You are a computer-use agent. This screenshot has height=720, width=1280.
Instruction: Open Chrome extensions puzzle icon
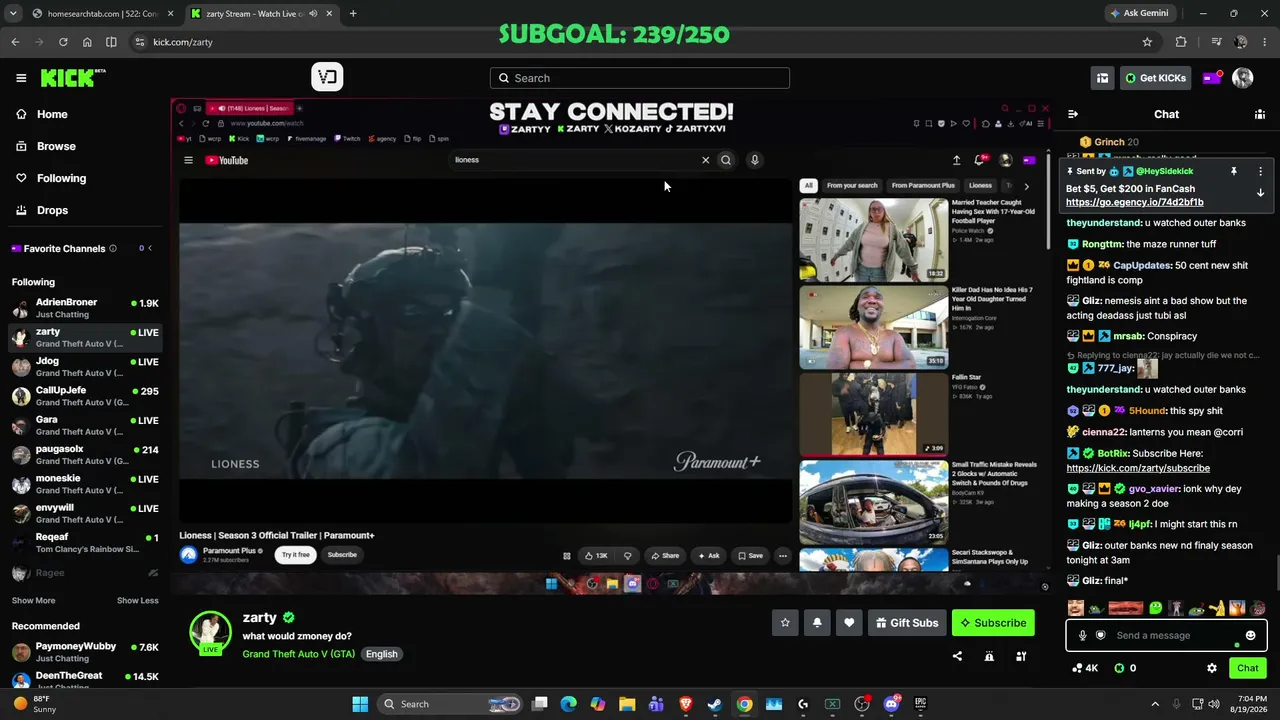(x=1181, y=42)
